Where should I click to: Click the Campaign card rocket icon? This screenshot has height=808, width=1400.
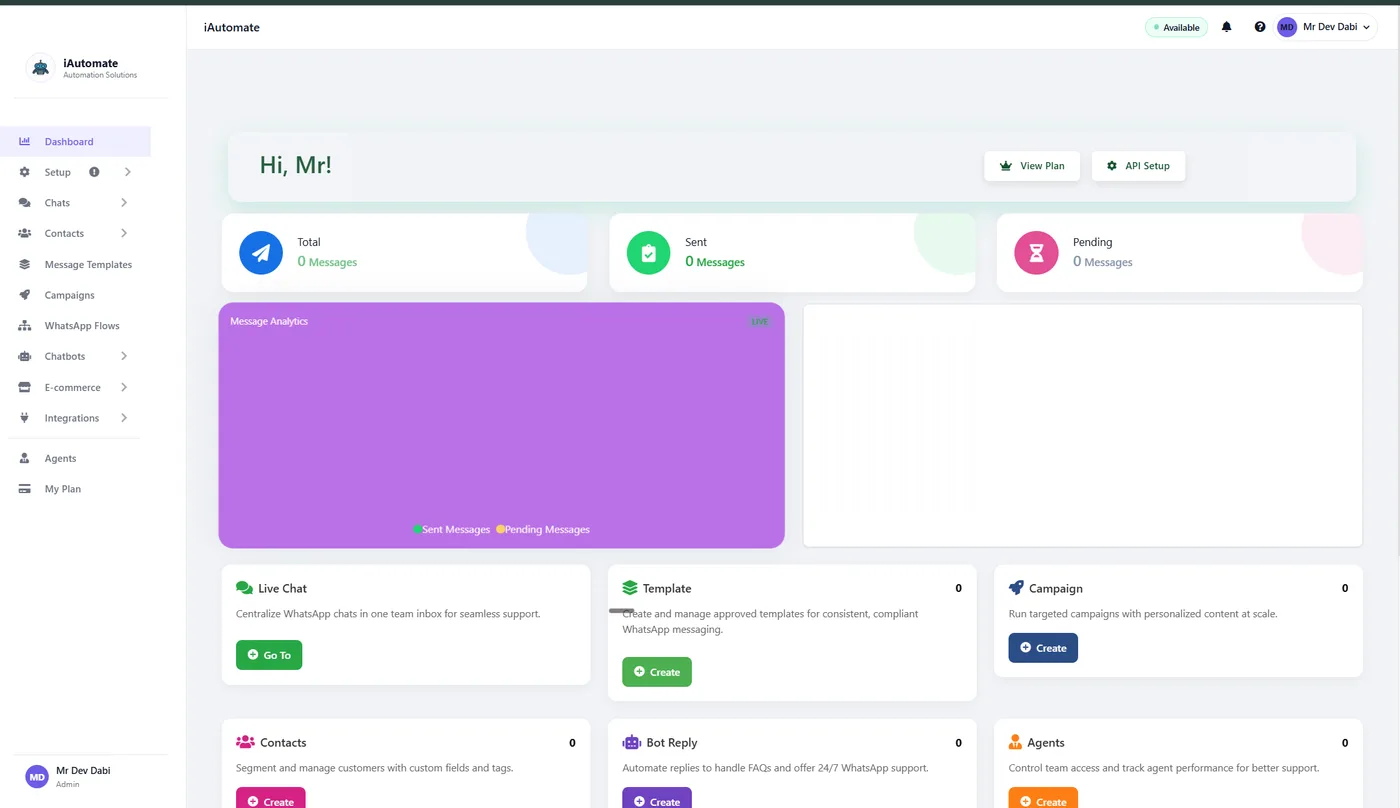point(1016,588)
